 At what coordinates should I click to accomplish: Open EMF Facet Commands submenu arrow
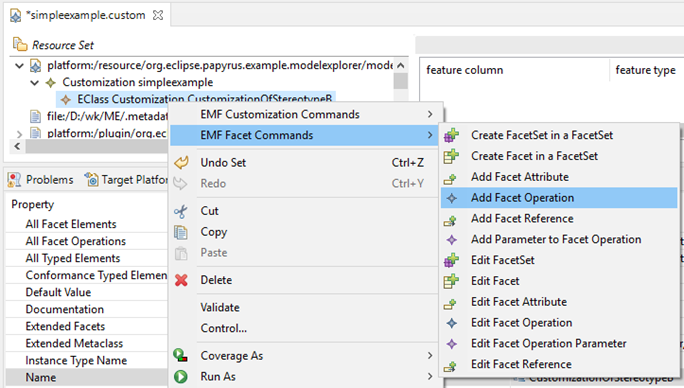(x=430, y=135)
